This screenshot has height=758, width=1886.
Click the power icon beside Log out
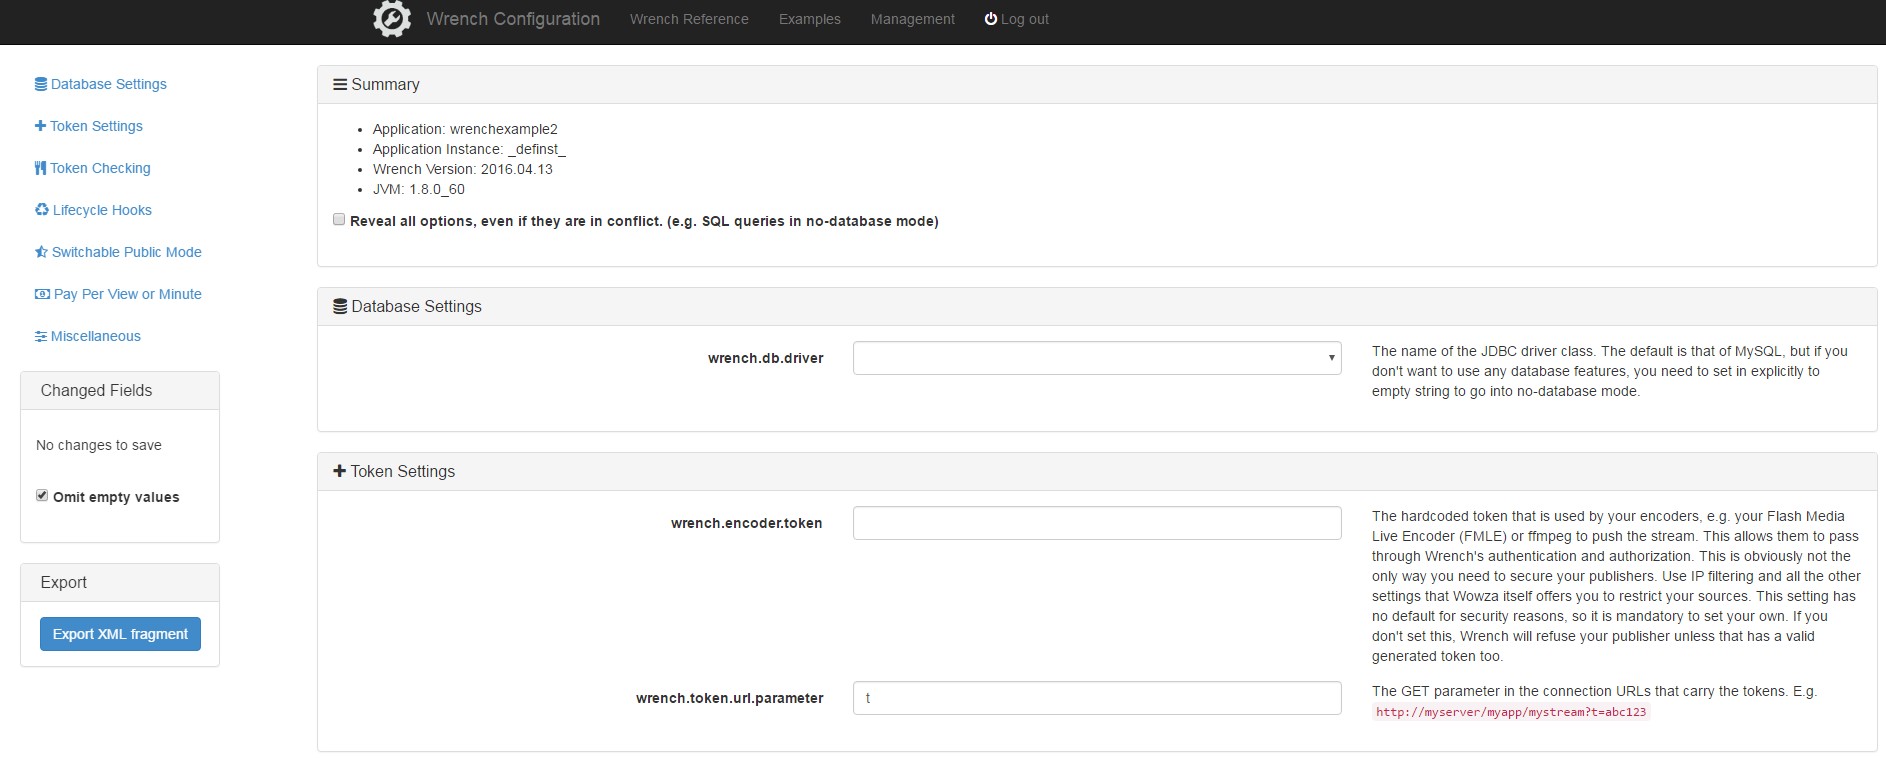coord(990,19)
